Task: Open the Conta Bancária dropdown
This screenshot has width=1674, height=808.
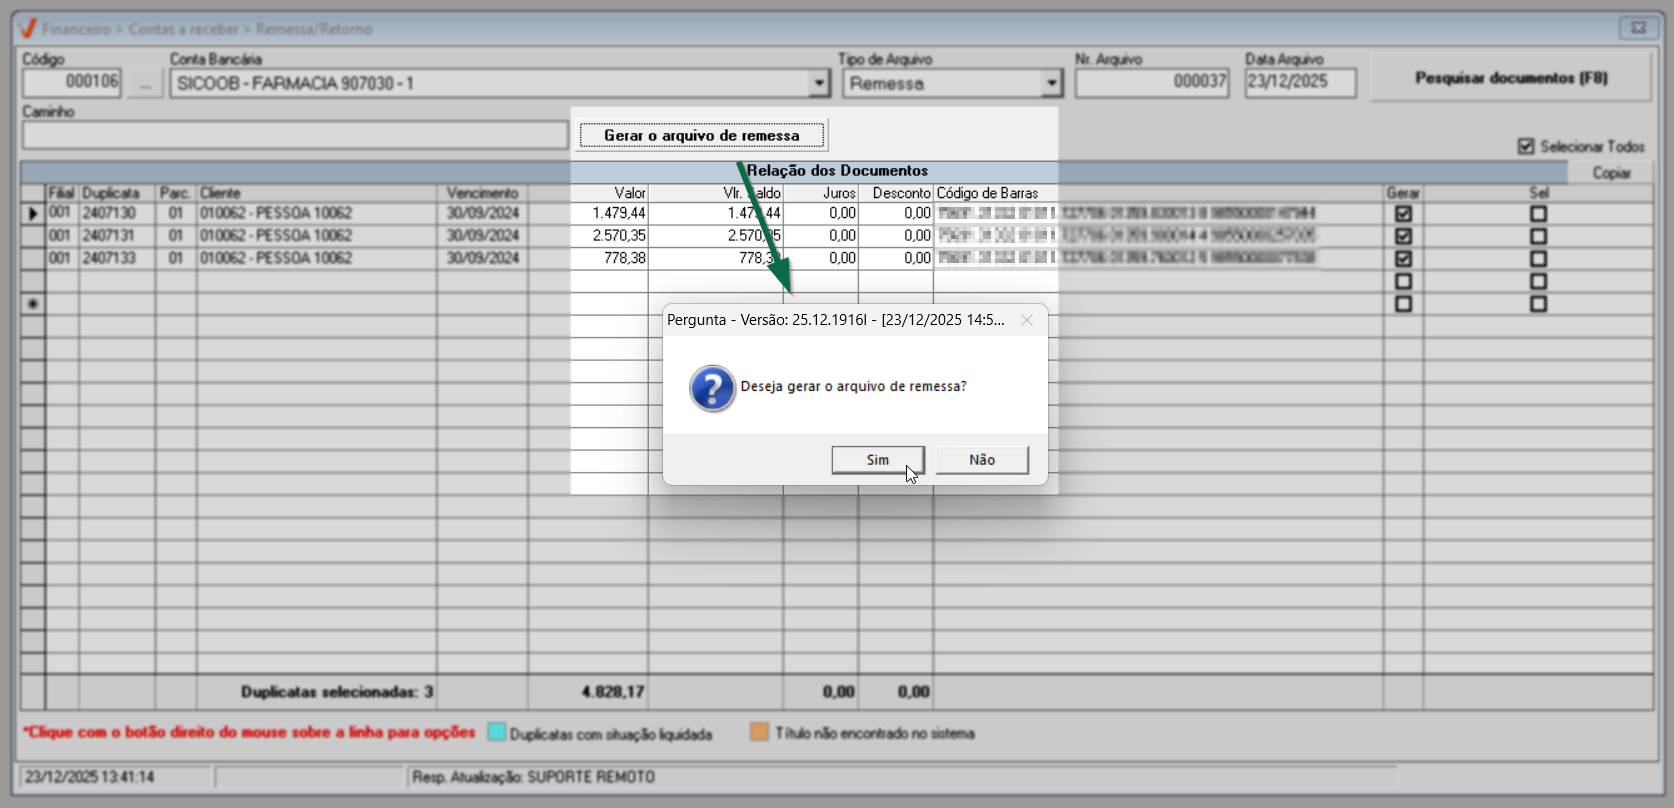Action: [x=820, y=83]
